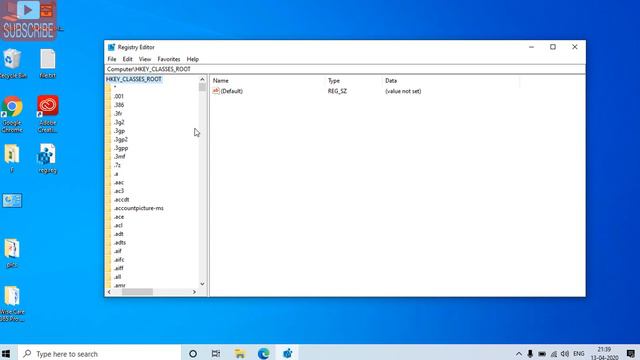This screenshot has width=640, height=360.
Task: Open the volume tray icon
Action: pos(565,353)
